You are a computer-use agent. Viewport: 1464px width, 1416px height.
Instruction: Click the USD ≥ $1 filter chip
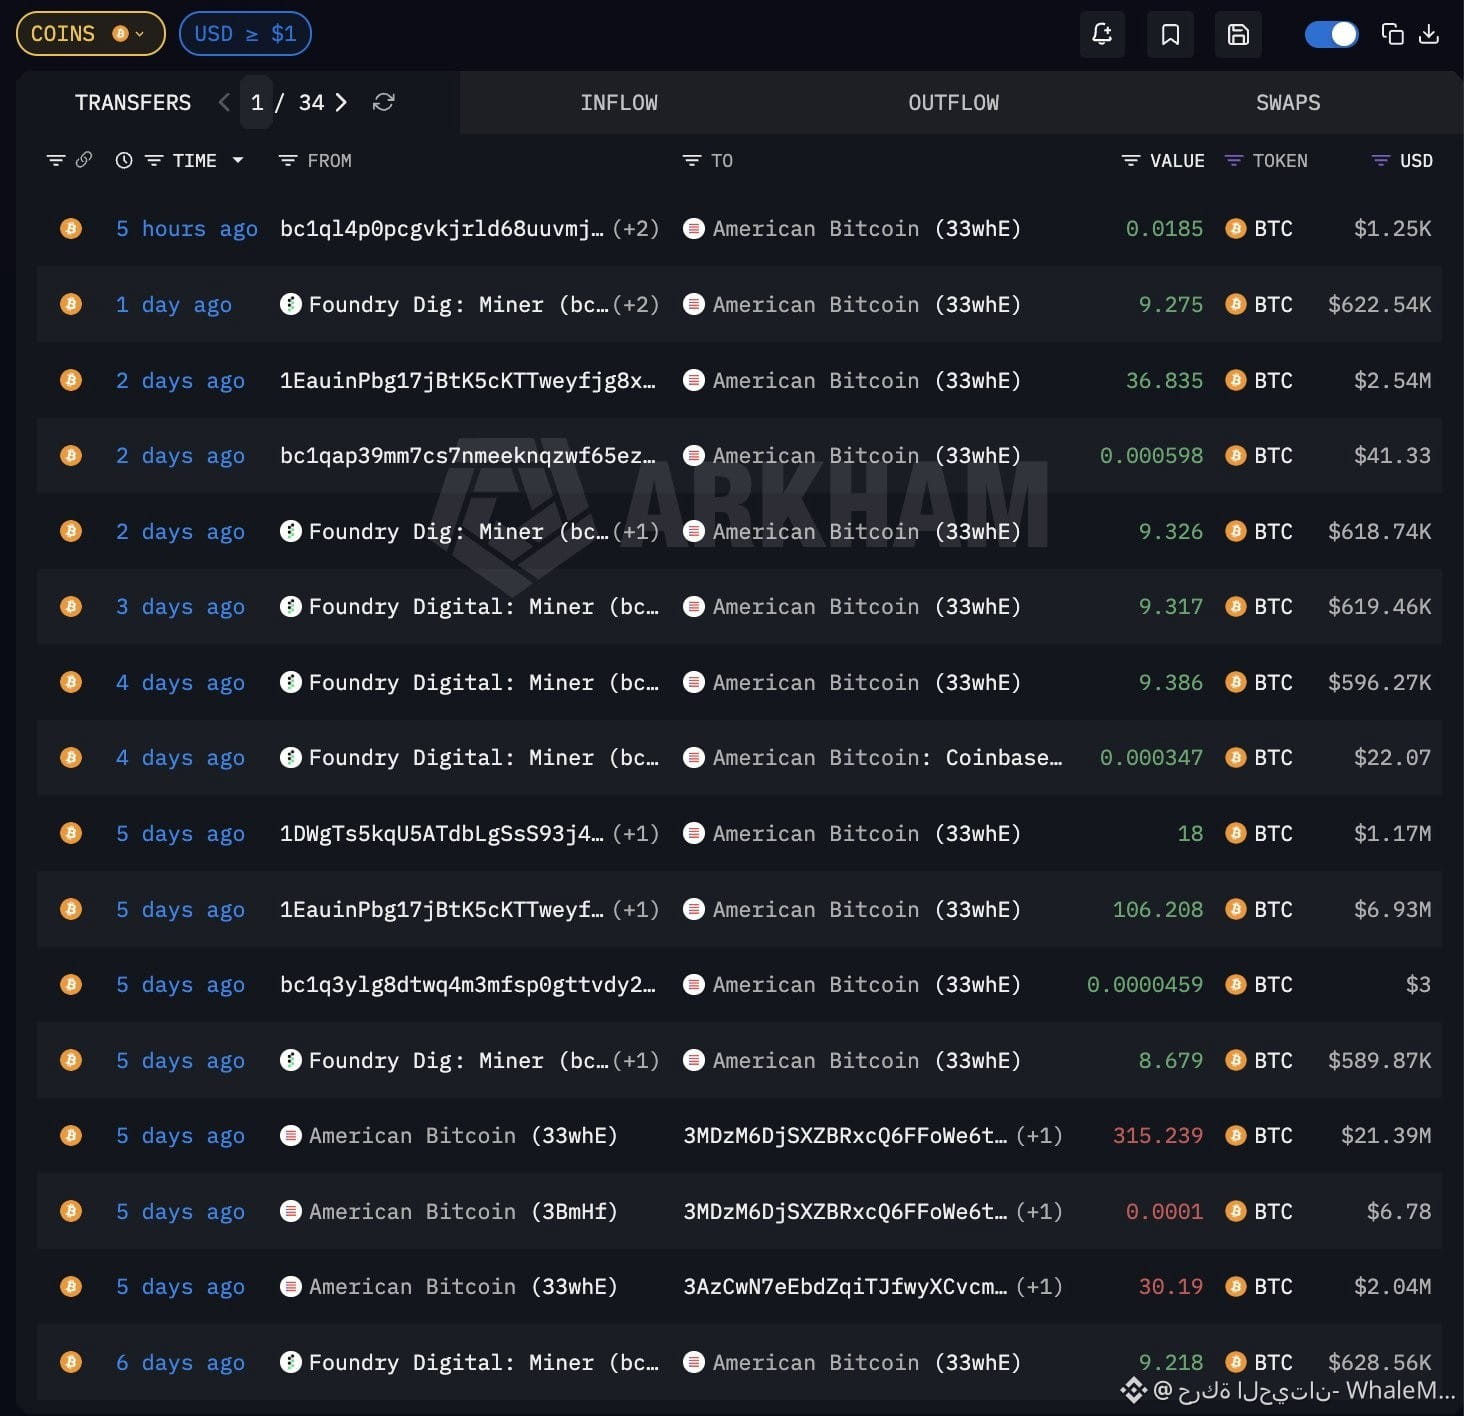coord(245,34)
